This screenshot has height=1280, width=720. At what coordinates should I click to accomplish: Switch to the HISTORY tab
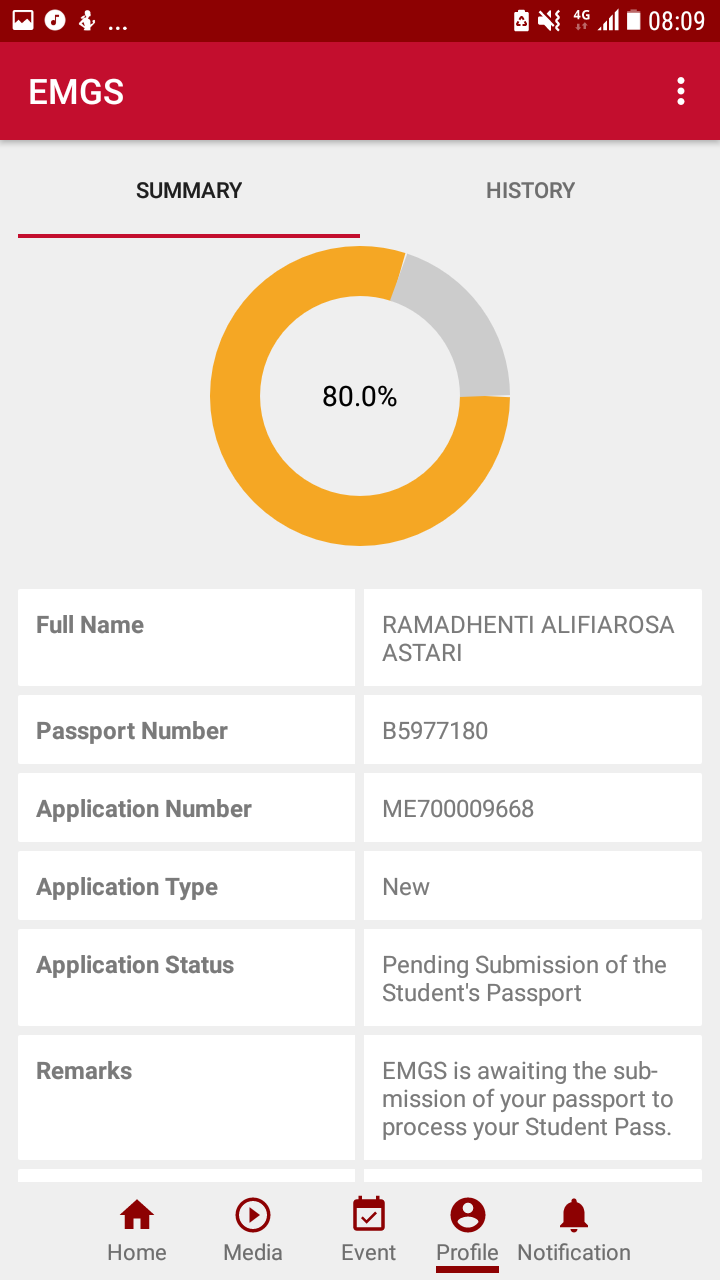coord(530,190)
